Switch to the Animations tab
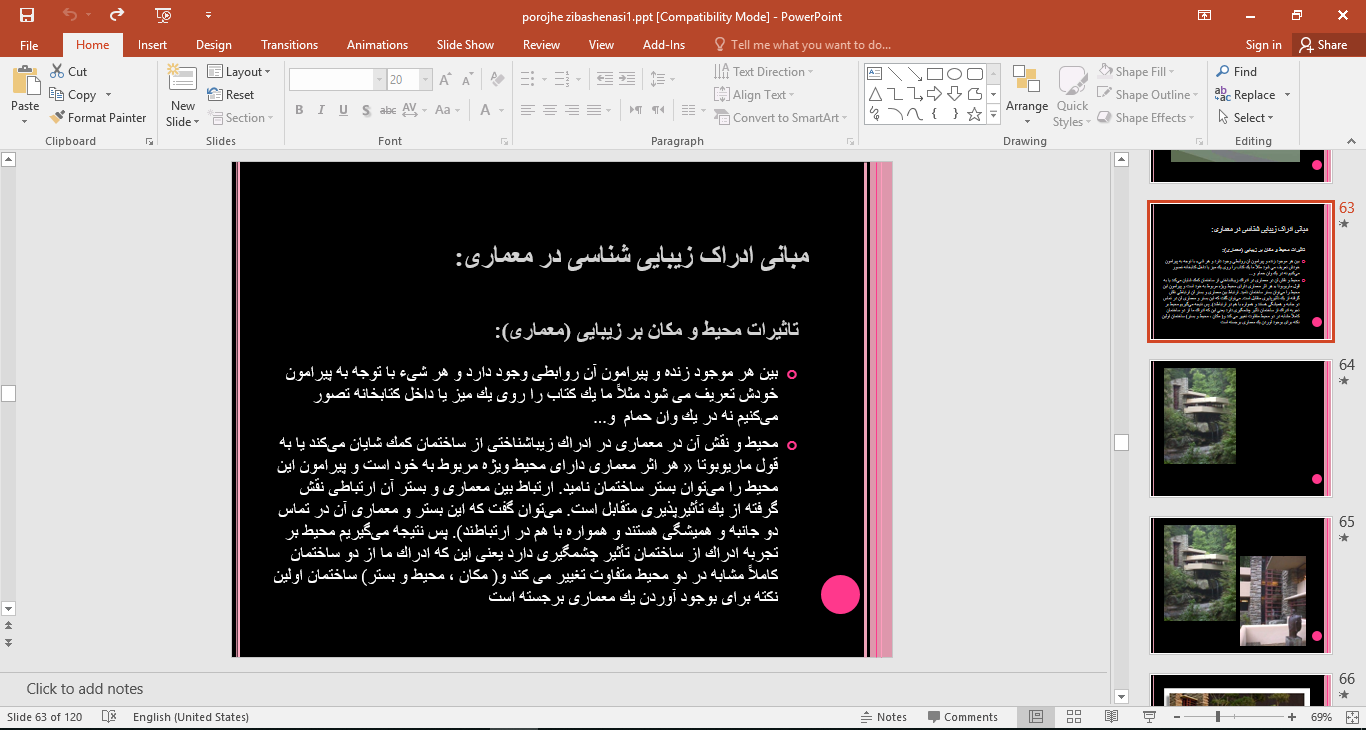1366x730 pixels. pyautogui.click(x=377, y=45)
